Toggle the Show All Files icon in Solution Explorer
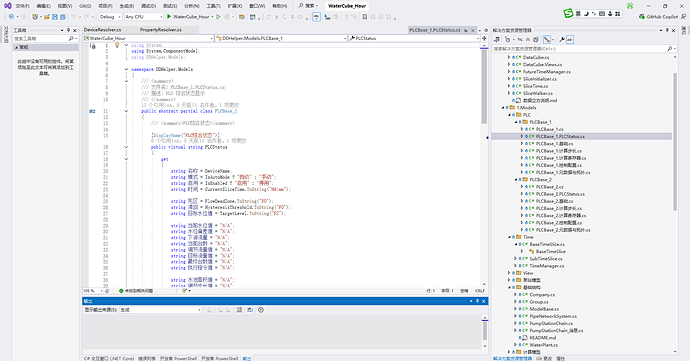Screen dimensions: 690x361 pos(536,39)
